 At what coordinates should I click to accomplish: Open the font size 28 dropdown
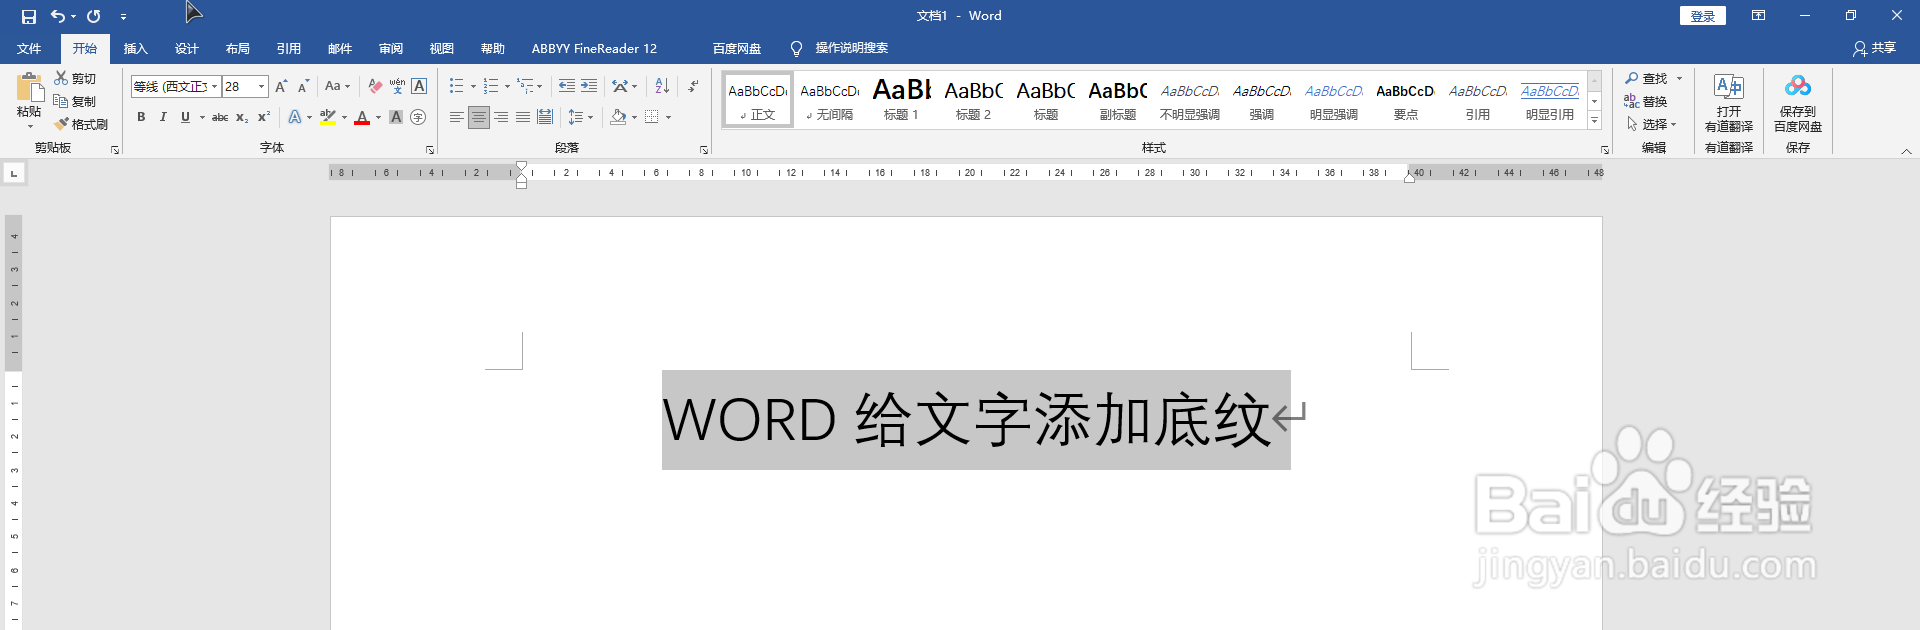(262, 87)
